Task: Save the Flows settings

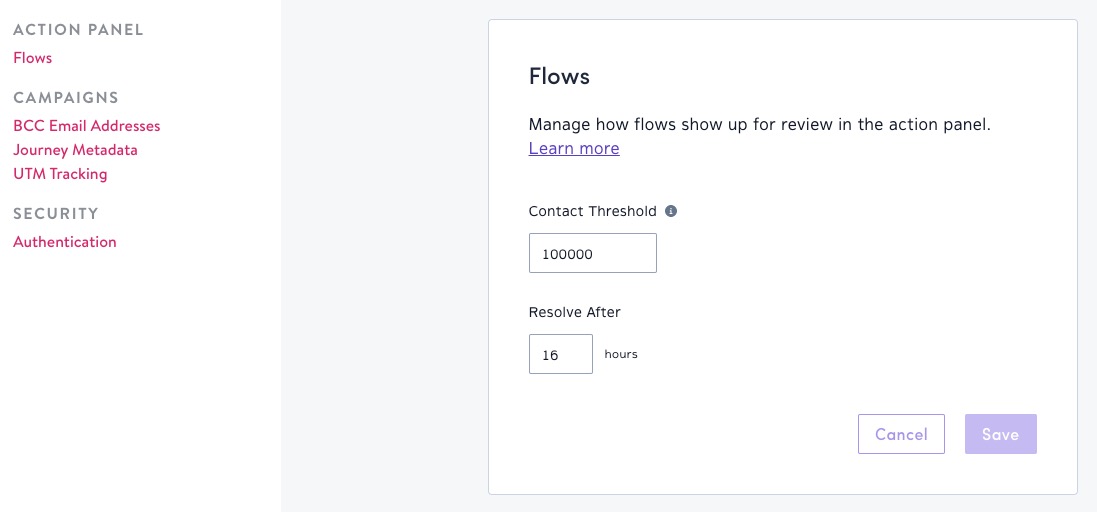Action: [x=1000, y=434]
